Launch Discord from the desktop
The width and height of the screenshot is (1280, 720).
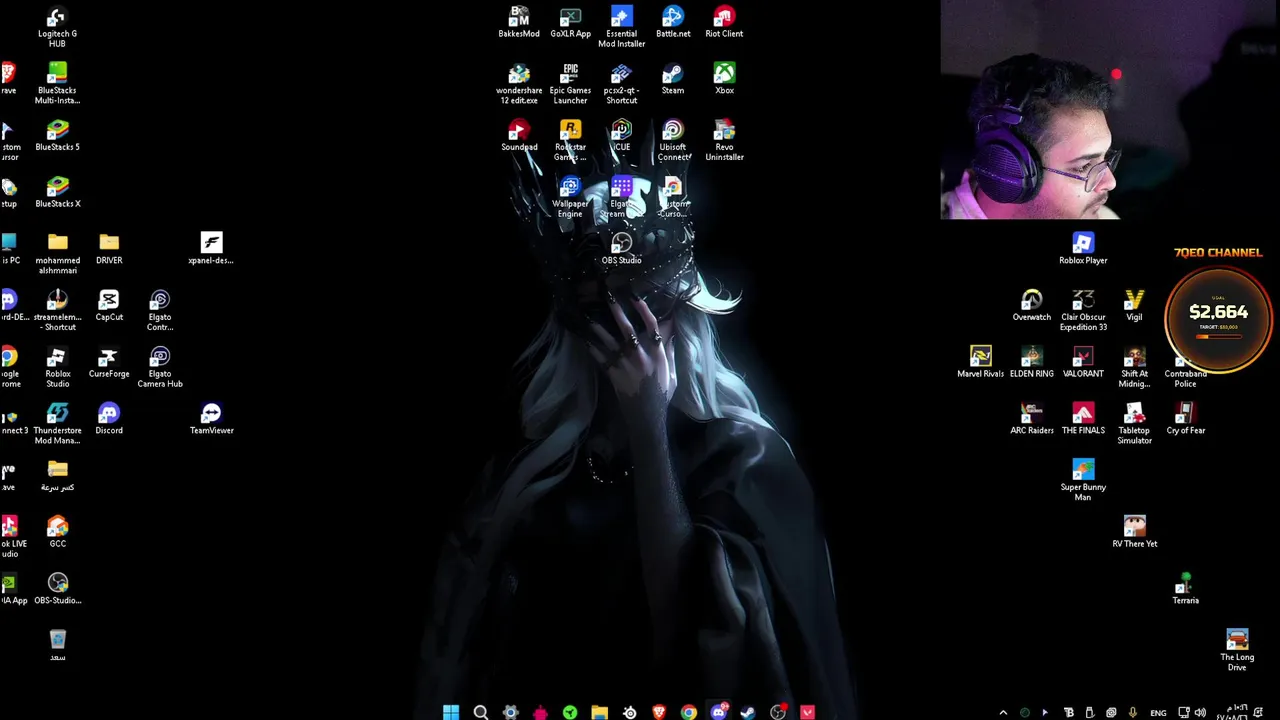pyautogui.click(x=109, y=420)
